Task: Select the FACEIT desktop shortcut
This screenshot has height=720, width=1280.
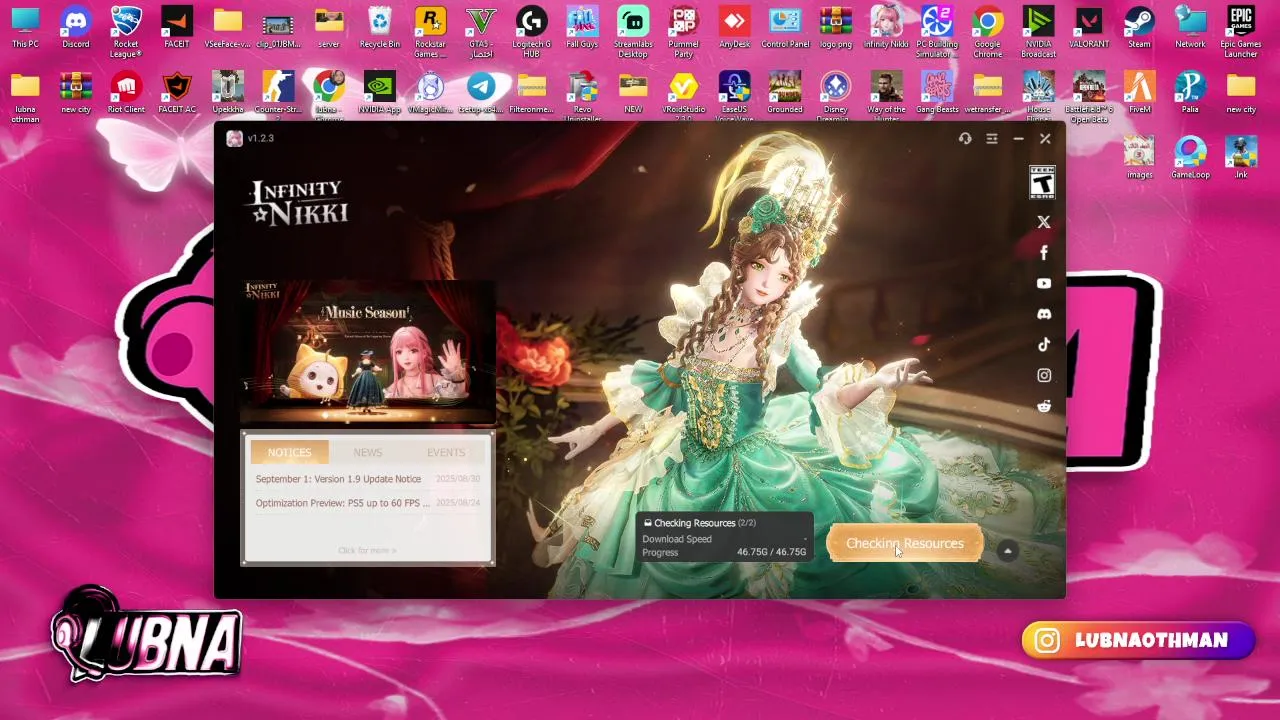Action: [x=177, y=27]
